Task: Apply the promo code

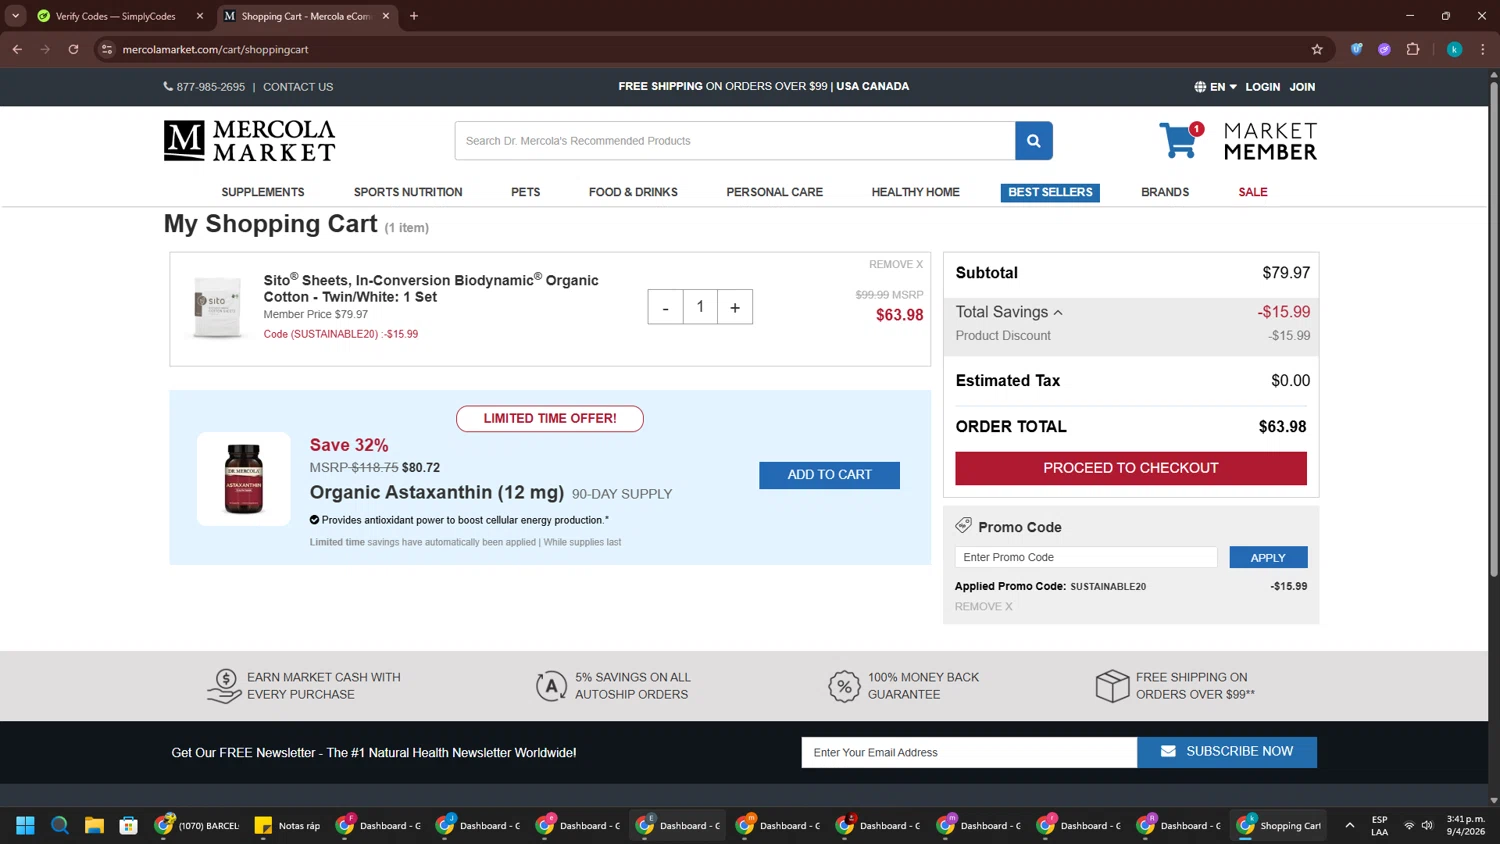Action: 1268,557
